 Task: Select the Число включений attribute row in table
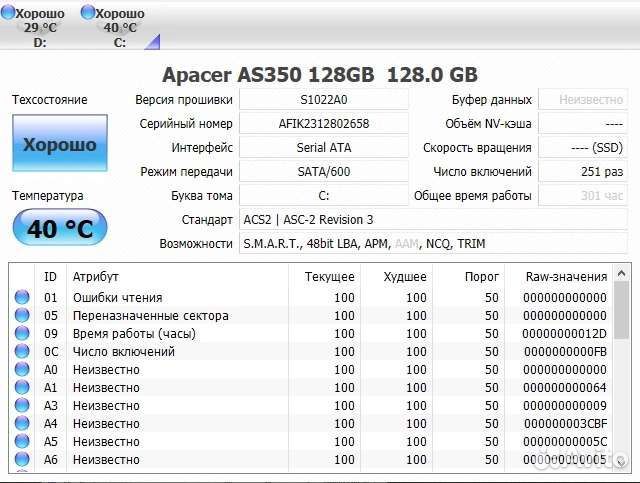[x=311, y=351]
